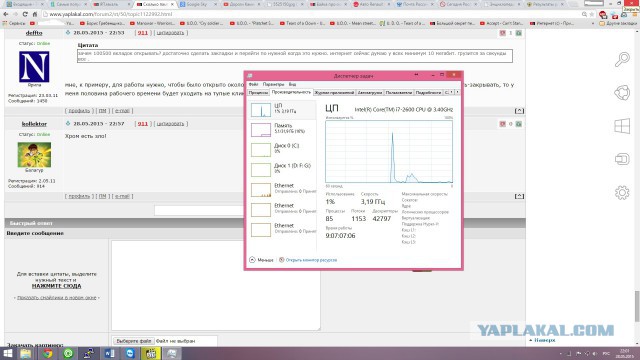Click the e-mail link under kollektor's post
The width and height of the screenshot is (640, 360).
pyautogui.click(x=122, y=196)
